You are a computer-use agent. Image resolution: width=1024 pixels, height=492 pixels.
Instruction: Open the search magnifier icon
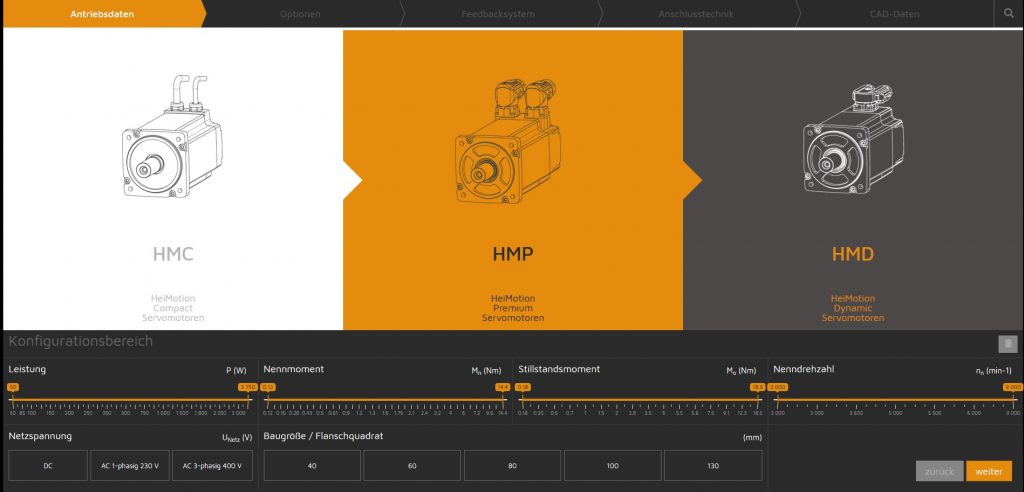click(1008, 14)
